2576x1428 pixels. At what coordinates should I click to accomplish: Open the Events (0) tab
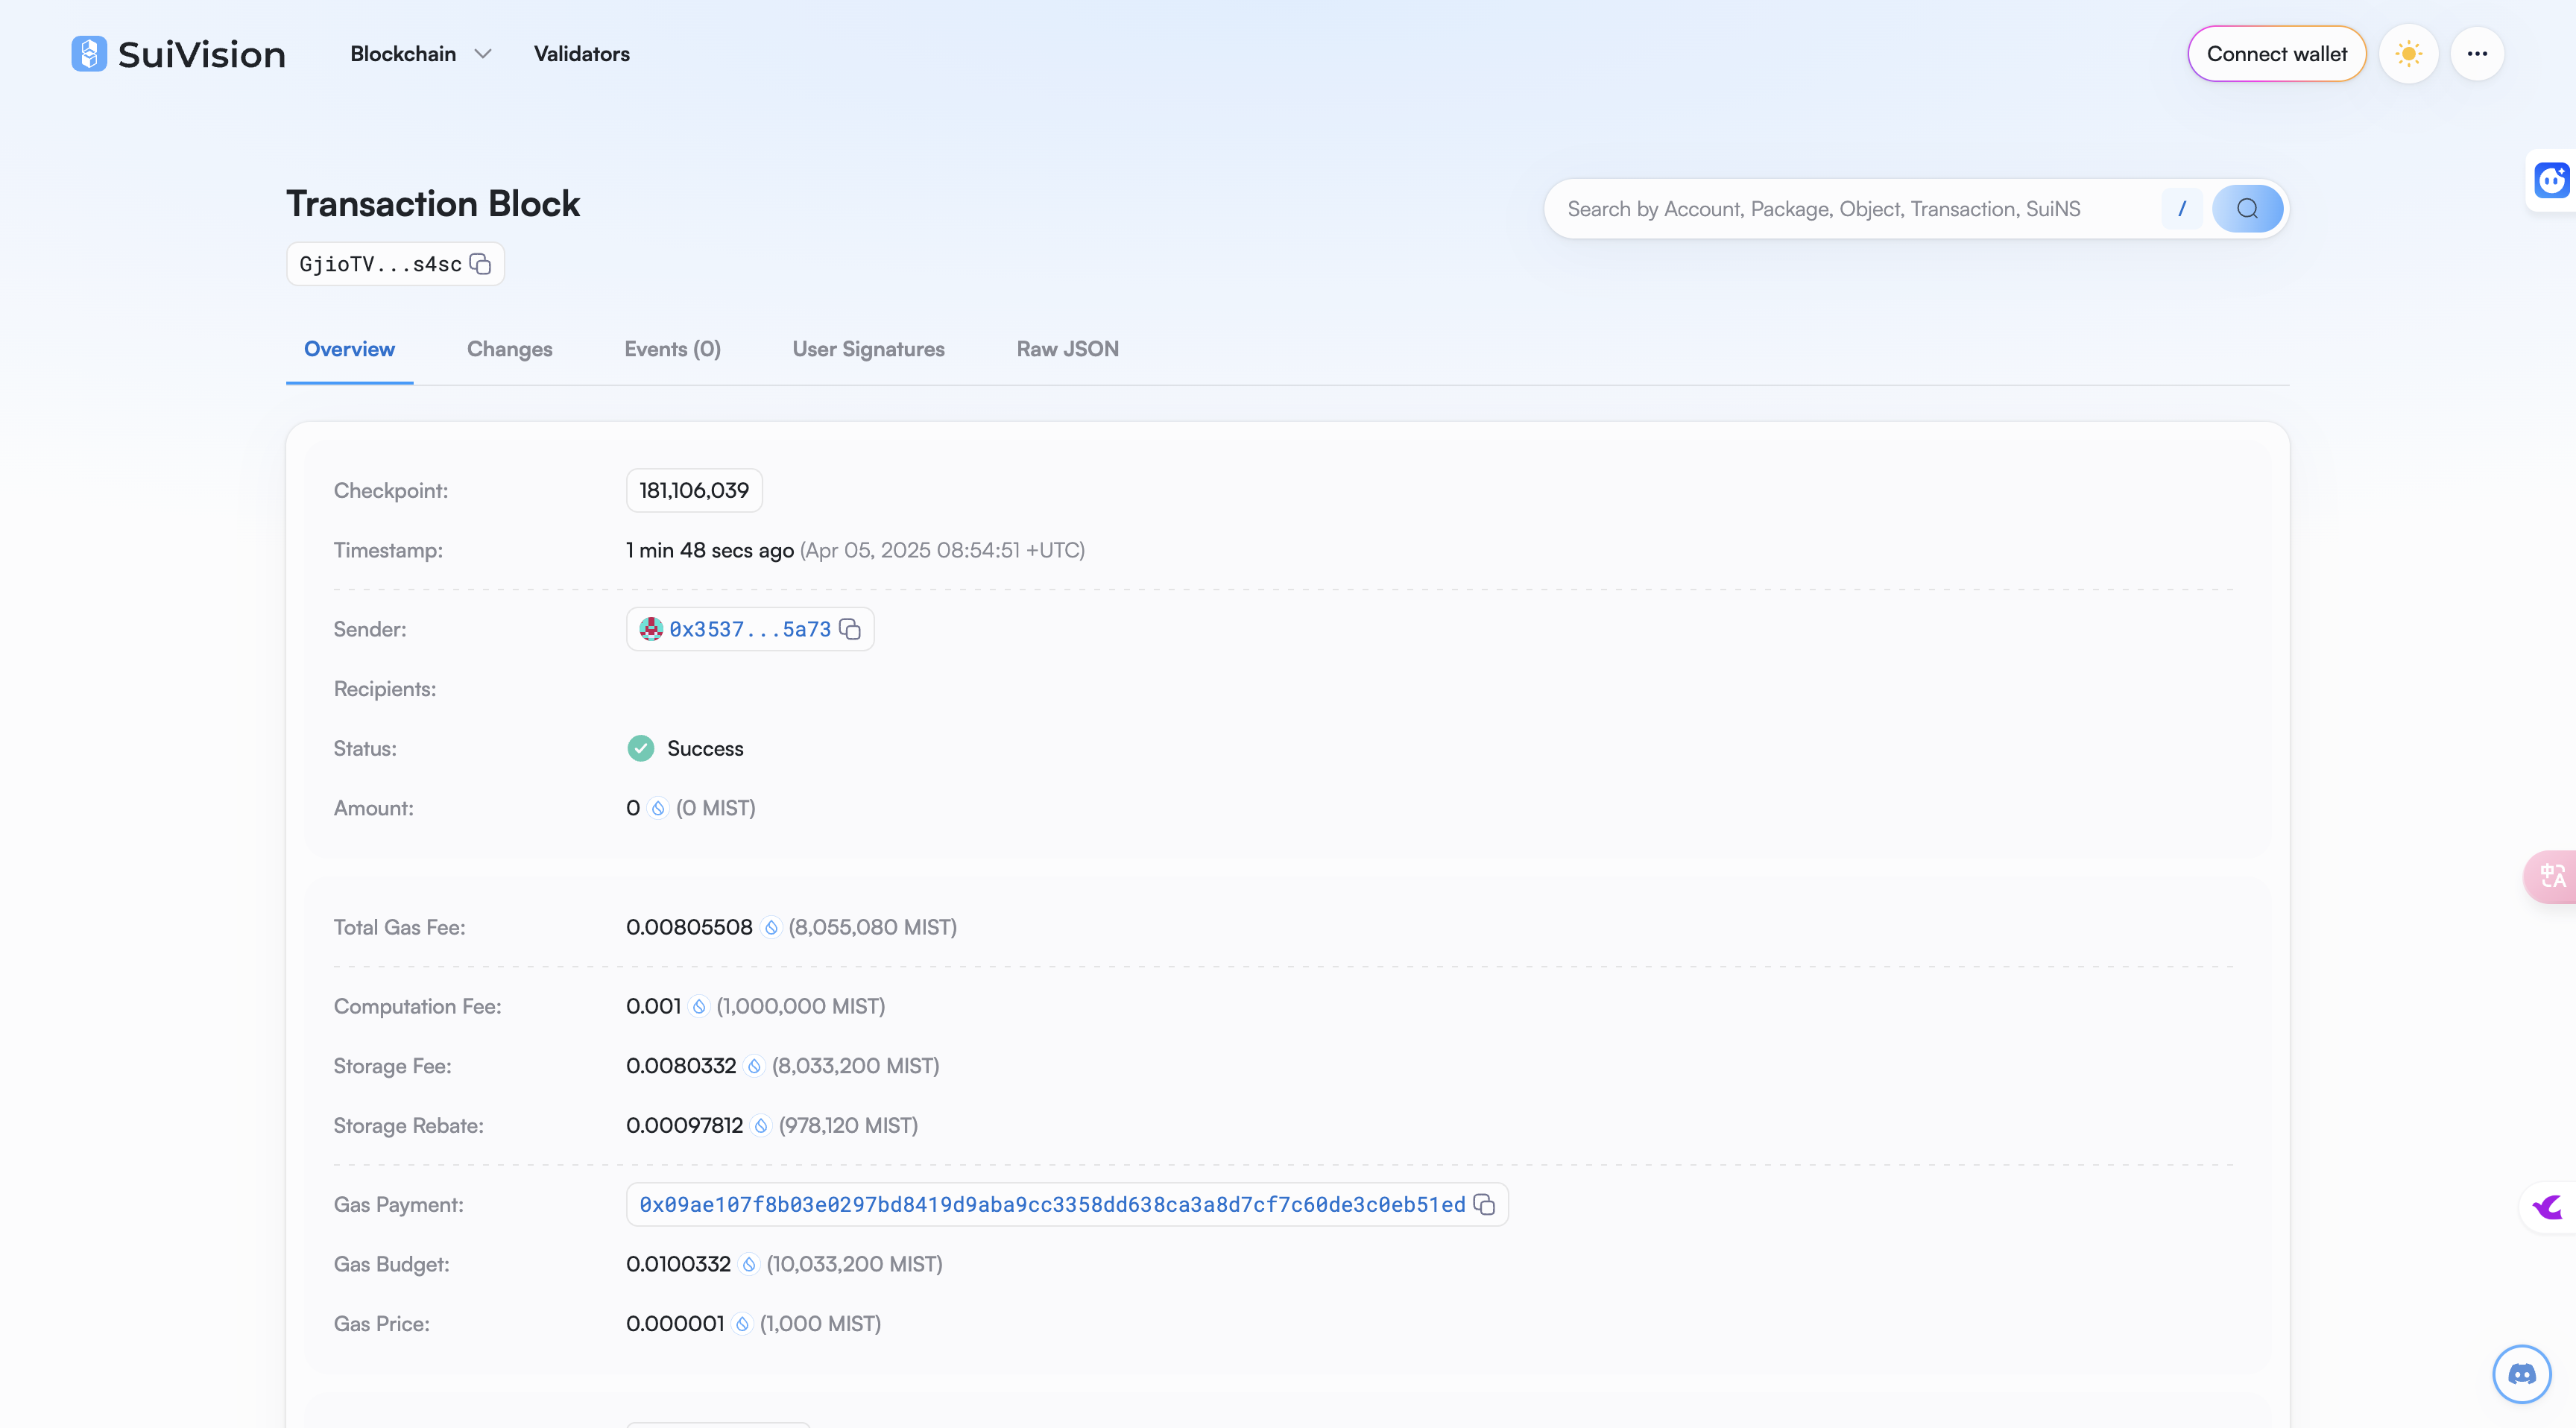pyautogui.click(x=672, y=349)
